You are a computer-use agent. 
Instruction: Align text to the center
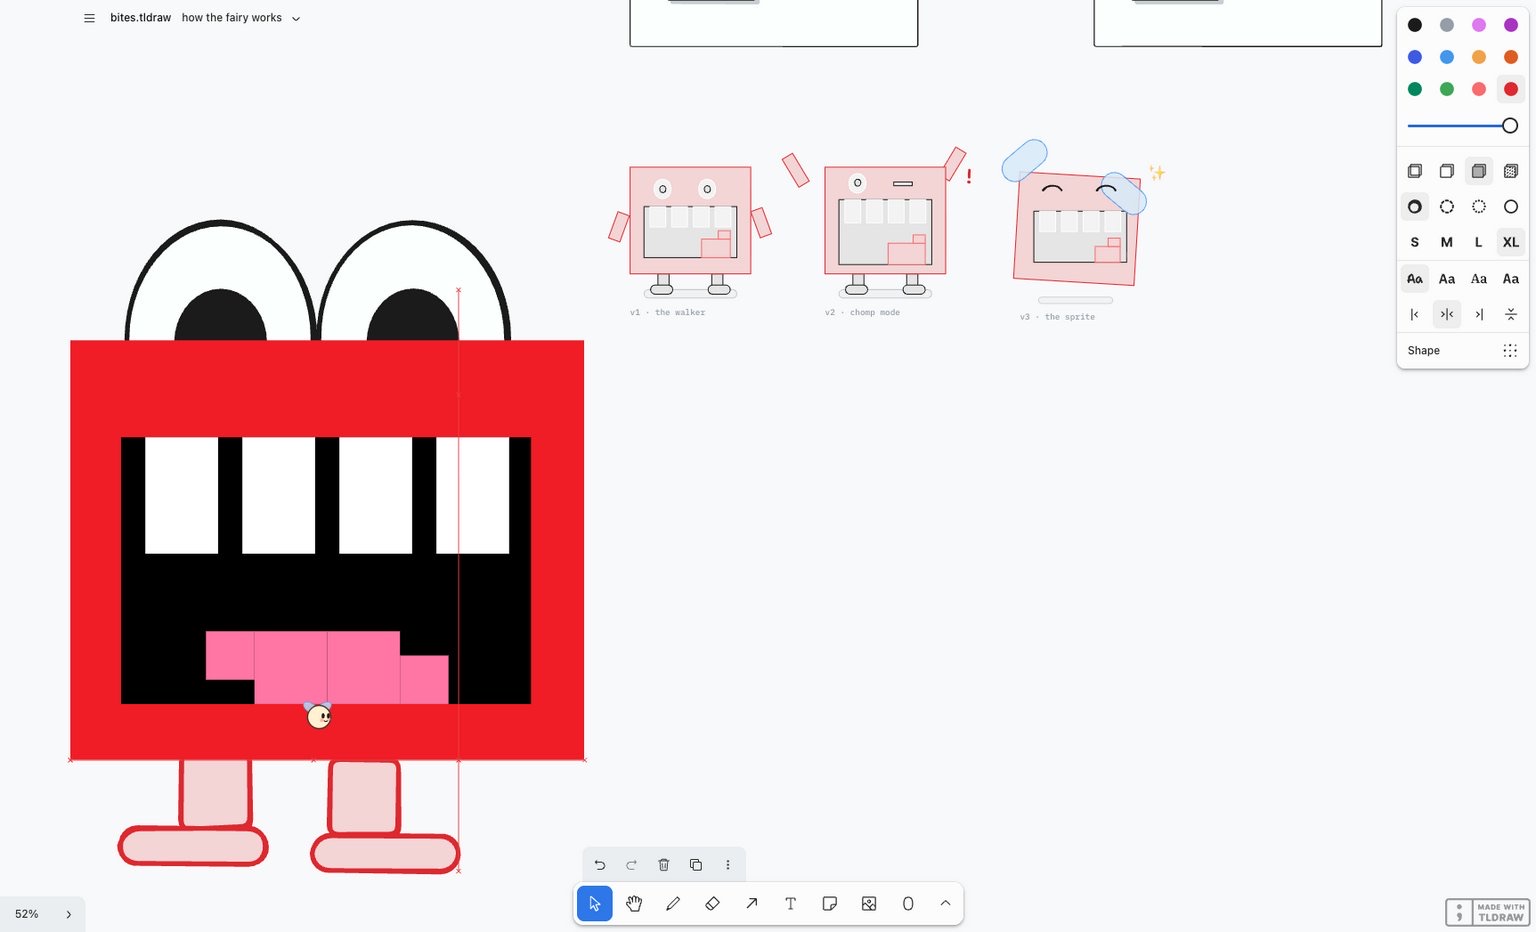click(1446, 314)
